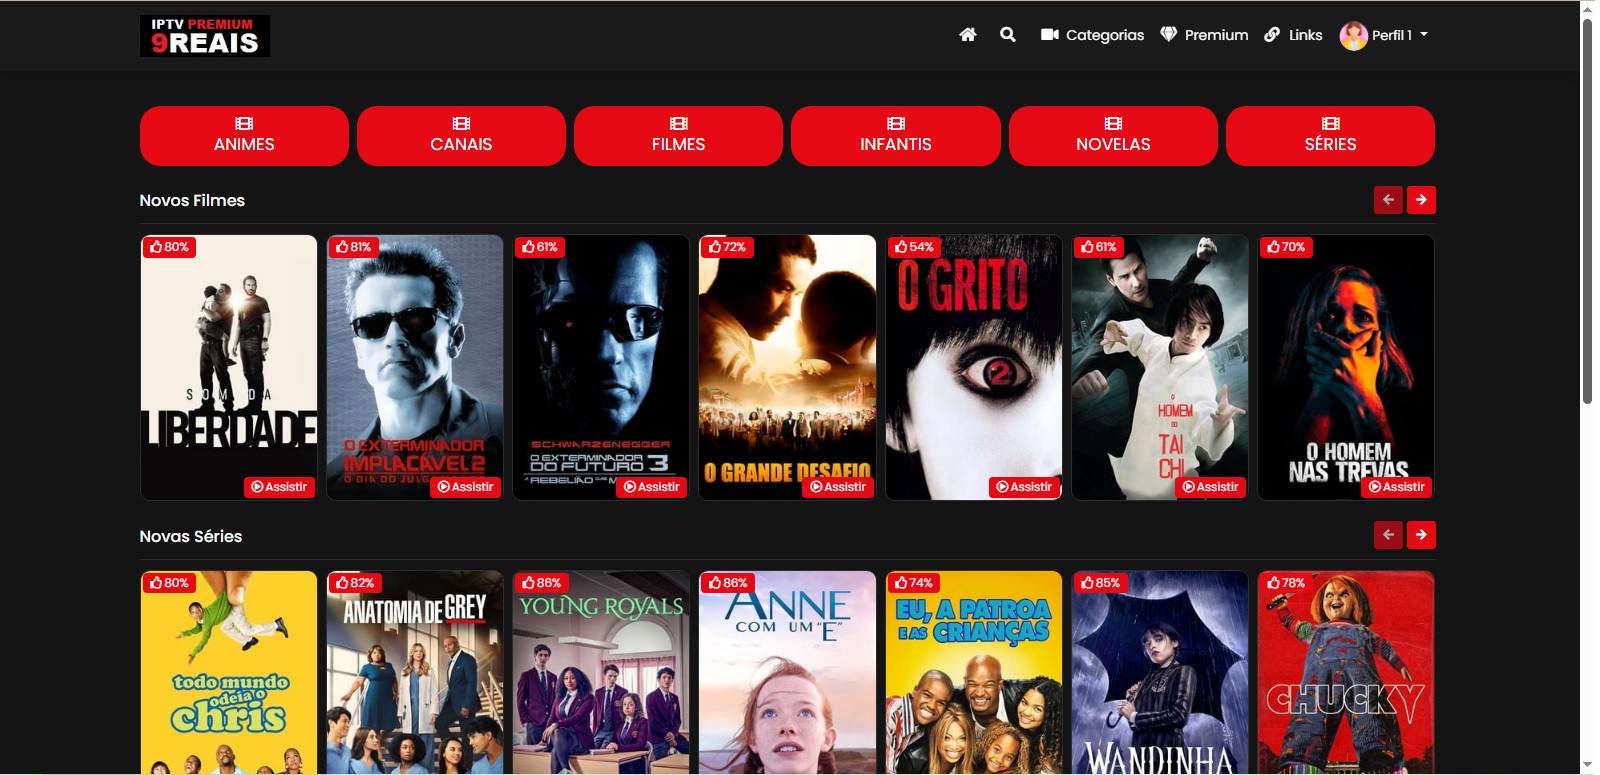Open the FILMES category
This screenshot has height=775, width=1600.
pyautogui.click(x=678, y=136)
